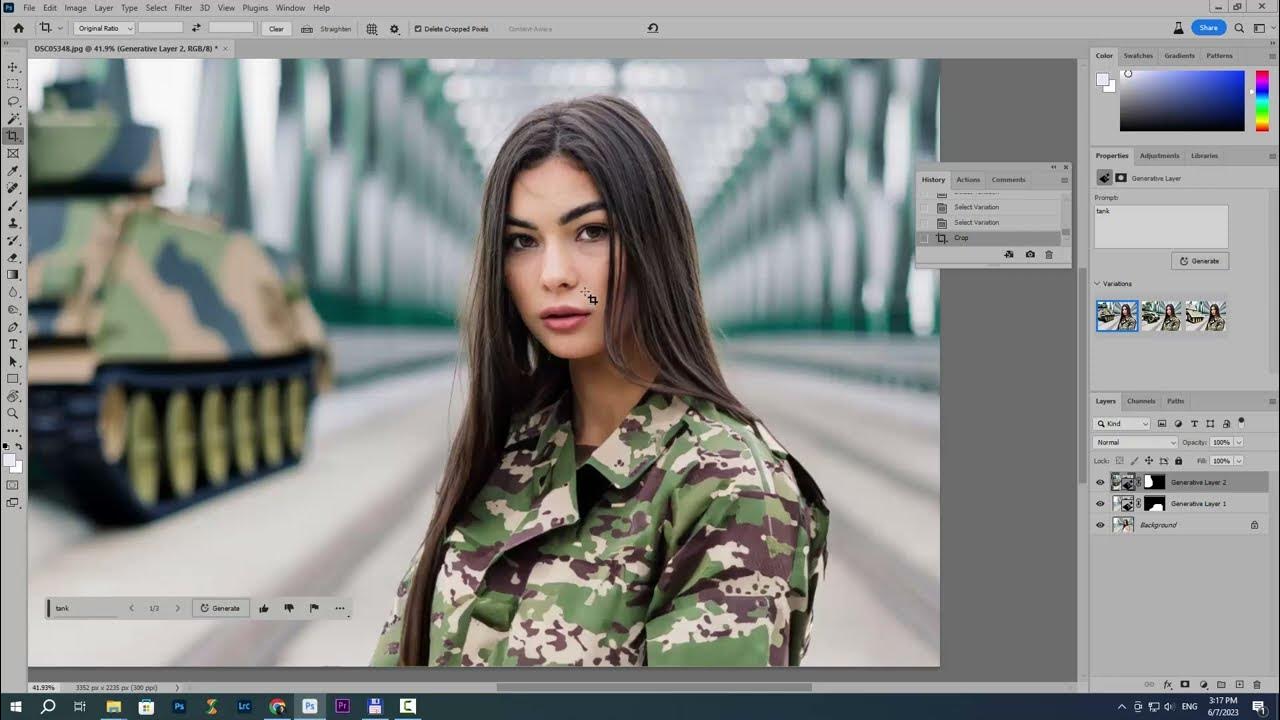Open more options in generative bar

pyautogui.click(x=340, y=608)
